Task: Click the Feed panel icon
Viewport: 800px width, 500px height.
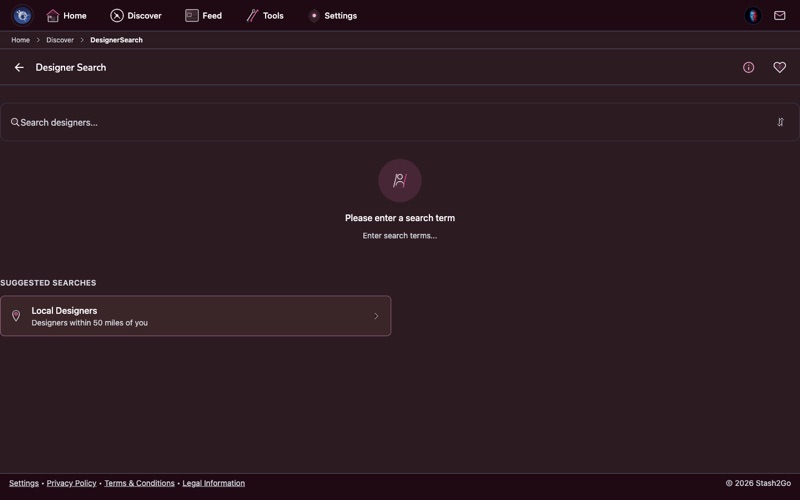Action: click(192, 16)
